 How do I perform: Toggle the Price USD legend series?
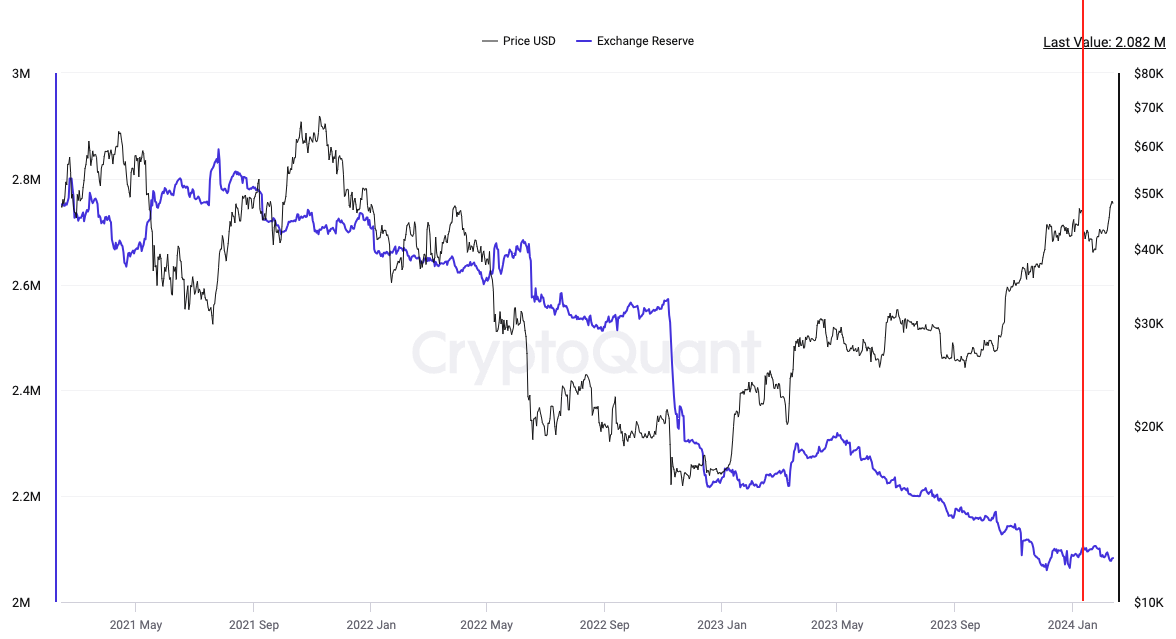529,41
